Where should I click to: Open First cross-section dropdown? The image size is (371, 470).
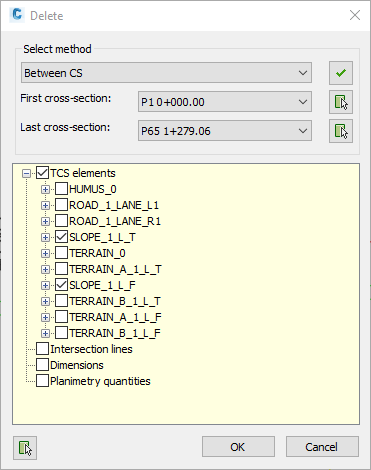[x=225, y=102]
